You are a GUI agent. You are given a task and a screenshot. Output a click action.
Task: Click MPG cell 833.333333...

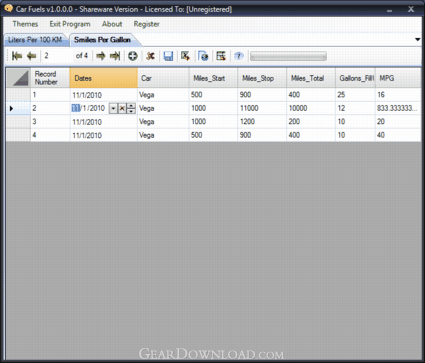398,108
